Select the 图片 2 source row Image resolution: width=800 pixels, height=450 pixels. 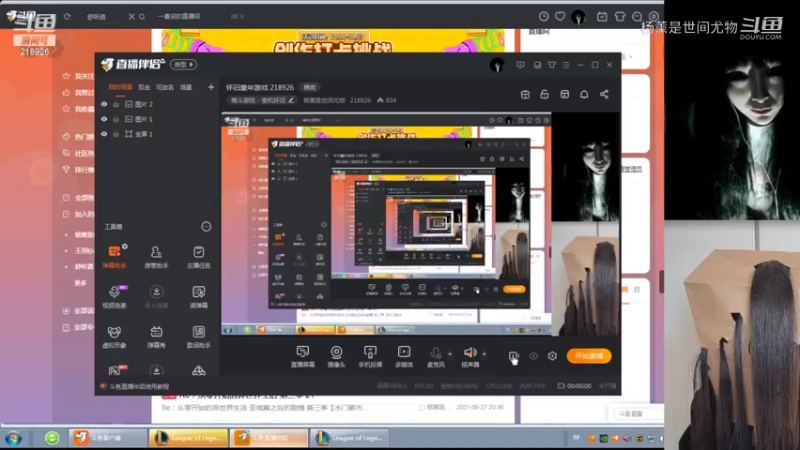coord(157,104)
